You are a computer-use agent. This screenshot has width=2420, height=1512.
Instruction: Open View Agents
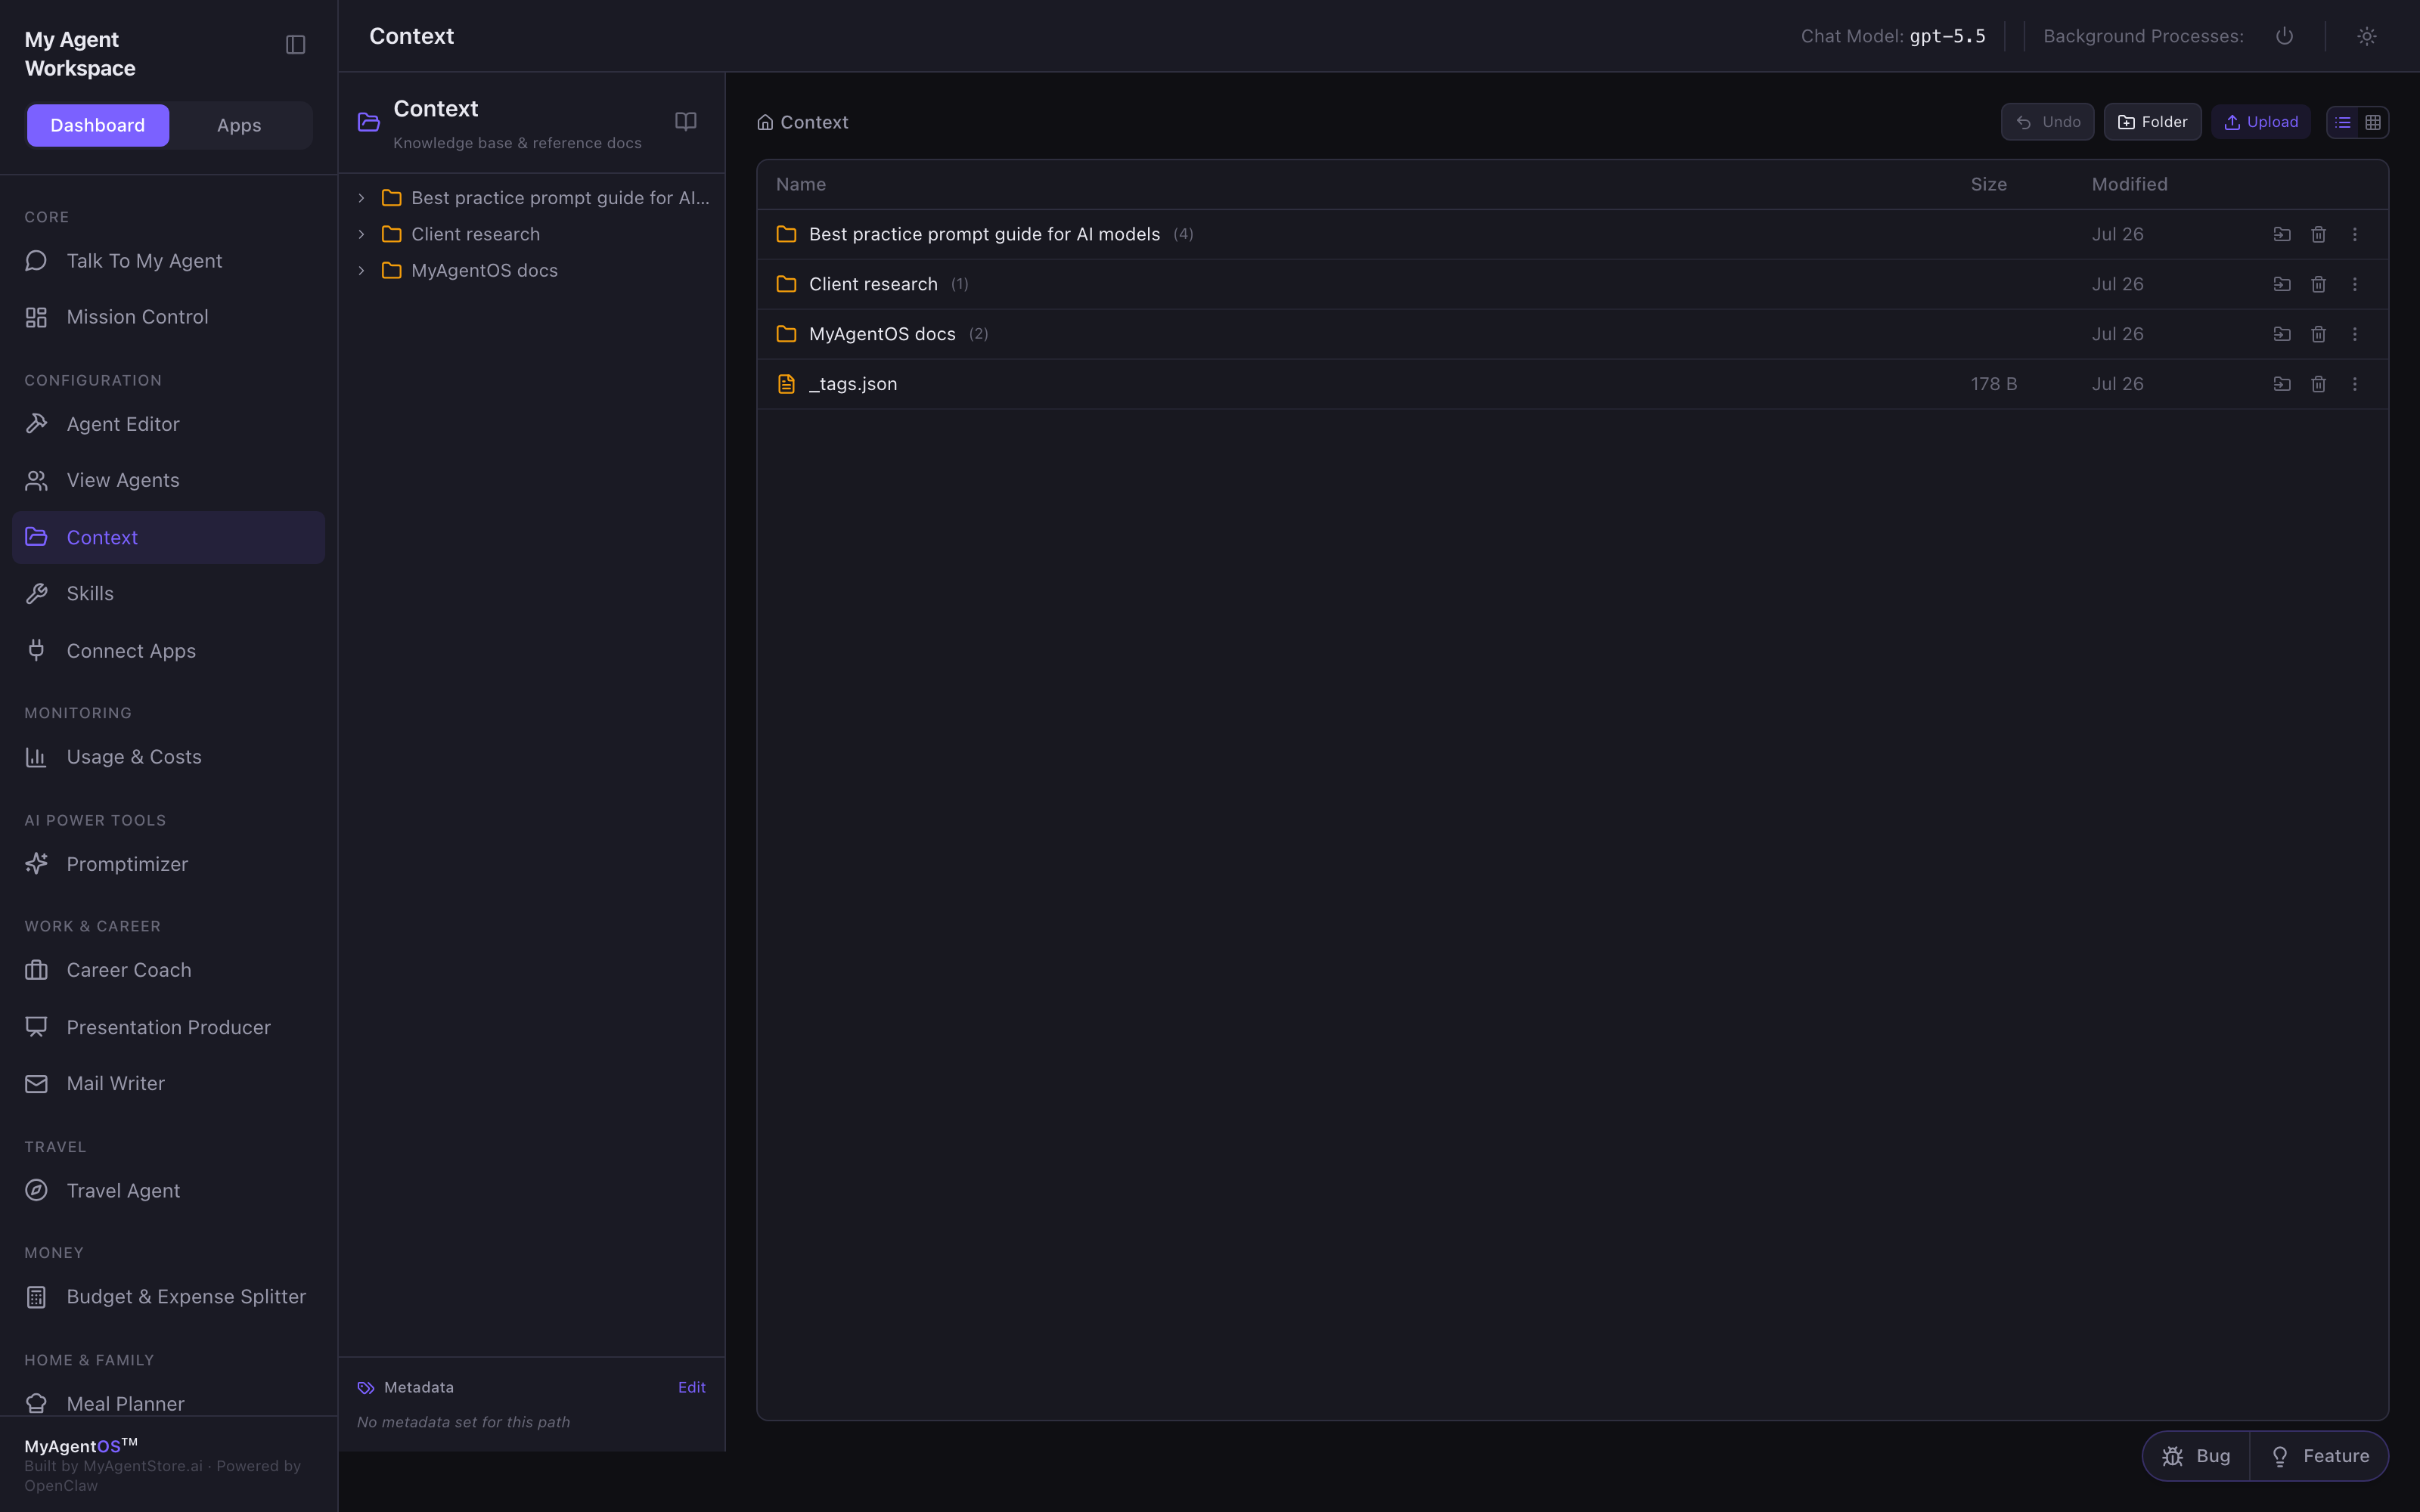[x=168, y=480]
